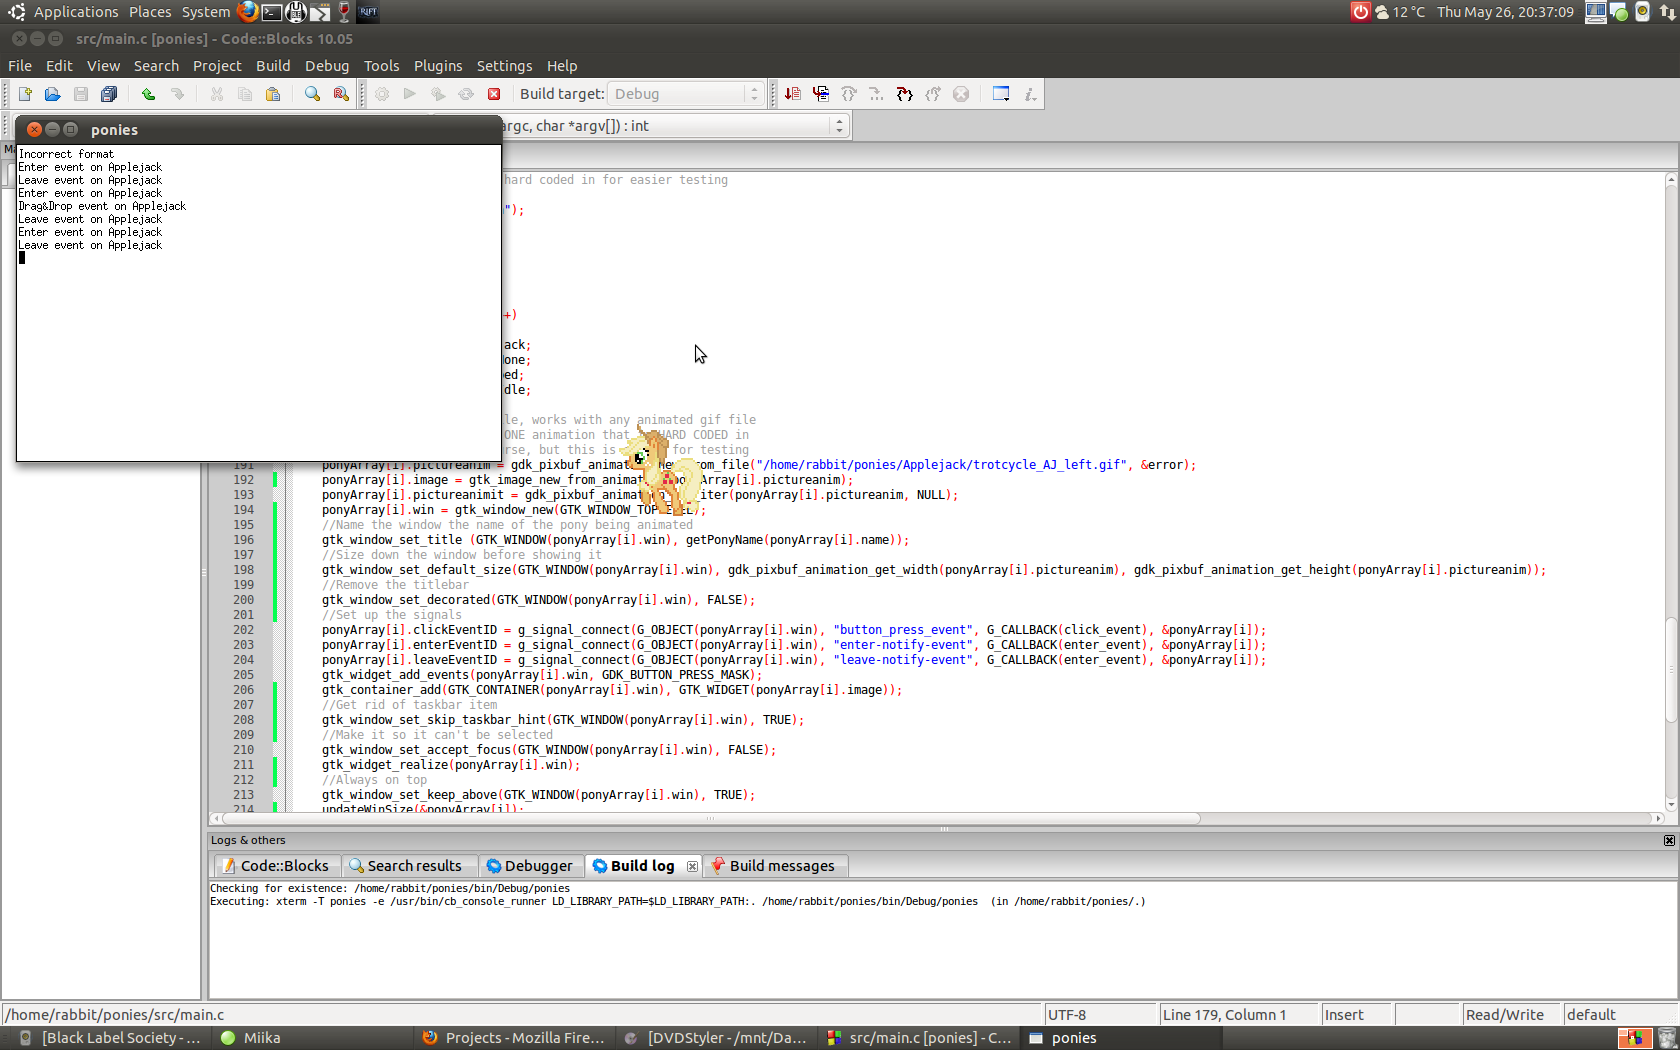This screenshot has width=1680, height=1050.
Task: Click the Open file toolbar icon
Action: 52,94
